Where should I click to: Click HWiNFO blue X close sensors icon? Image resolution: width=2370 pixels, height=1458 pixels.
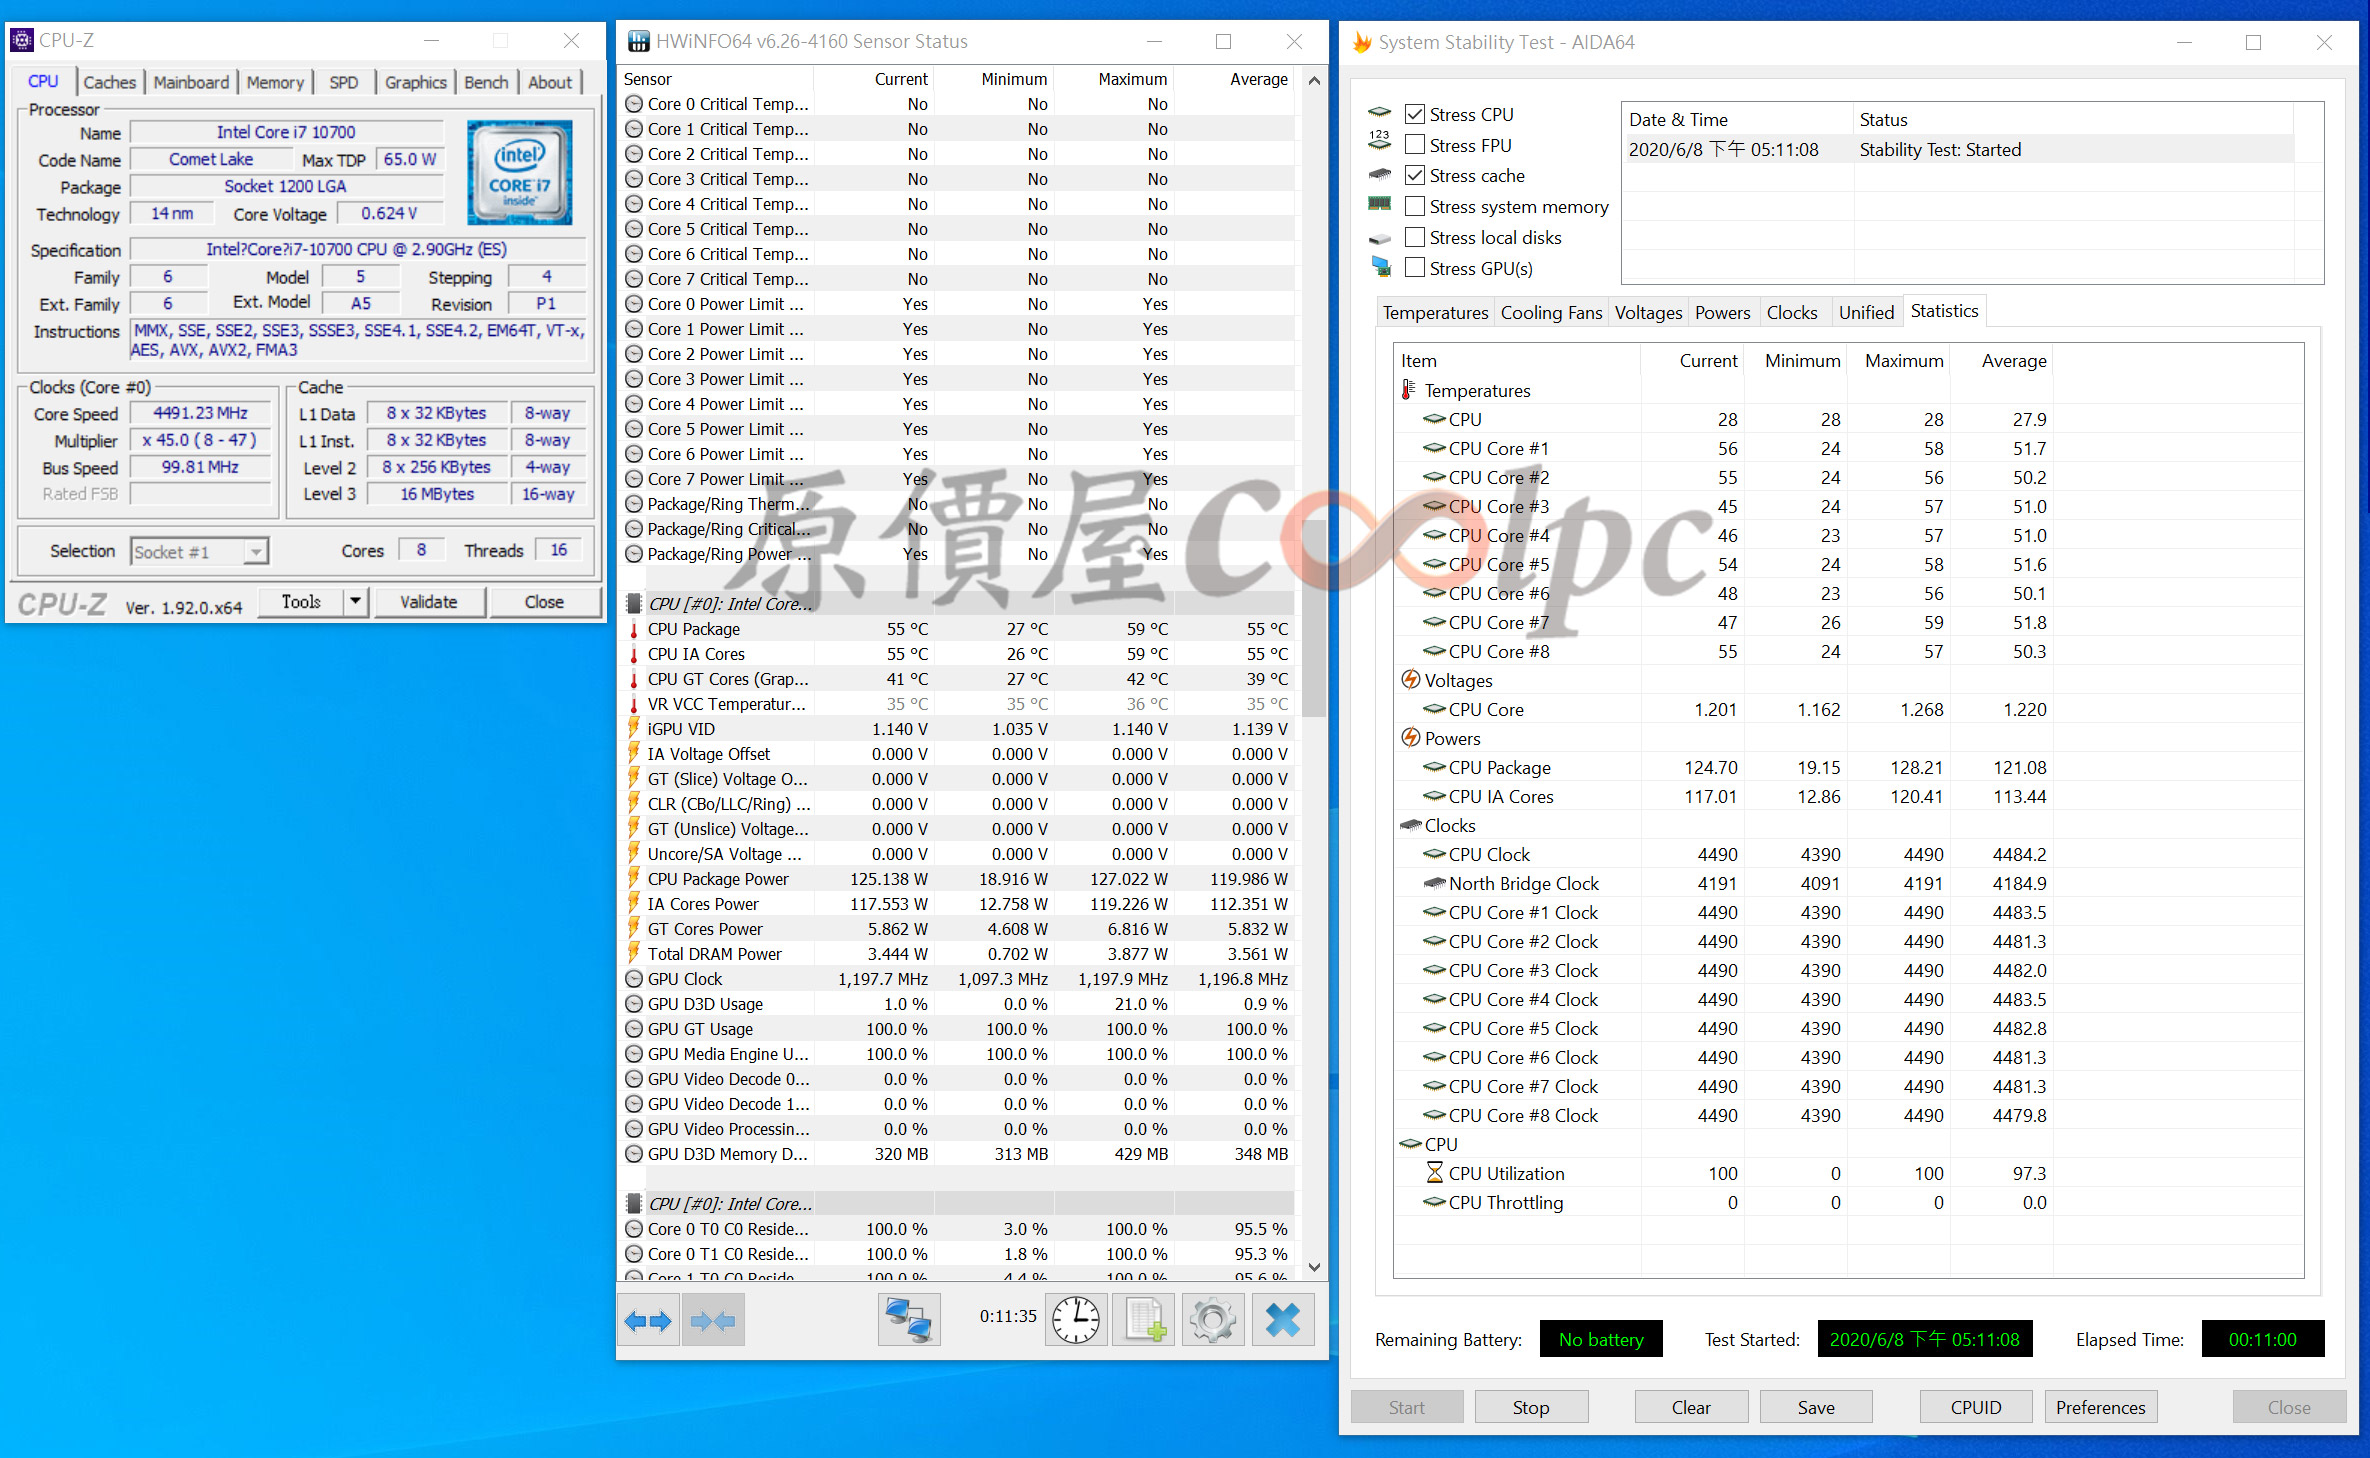pos(1283,1320)
